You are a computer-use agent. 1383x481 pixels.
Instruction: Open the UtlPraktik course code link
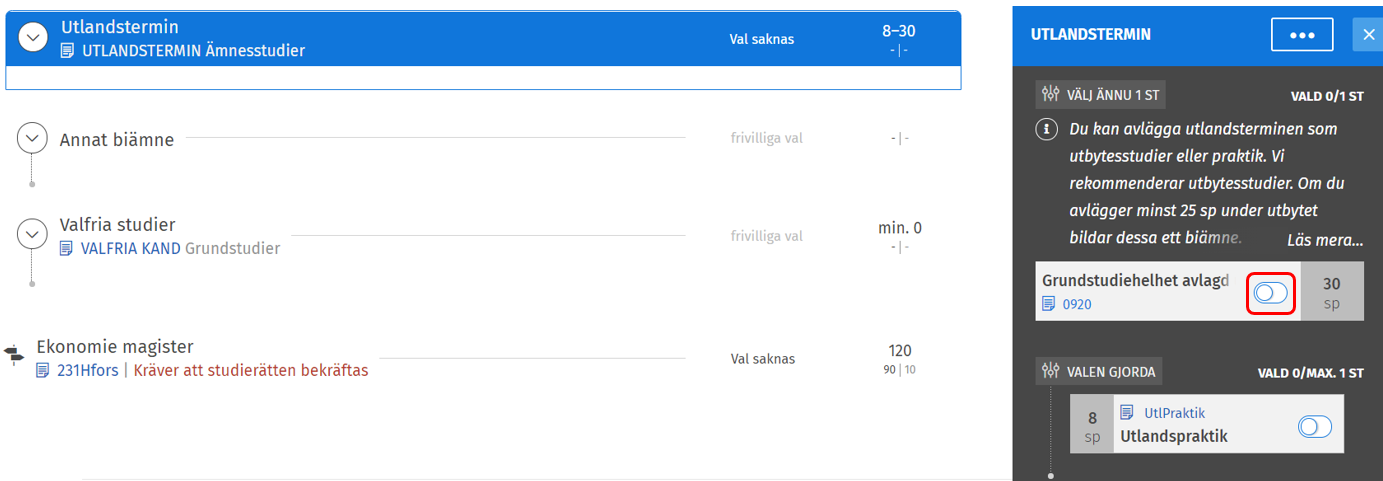pyautogui.click(x=1175, y=412)
